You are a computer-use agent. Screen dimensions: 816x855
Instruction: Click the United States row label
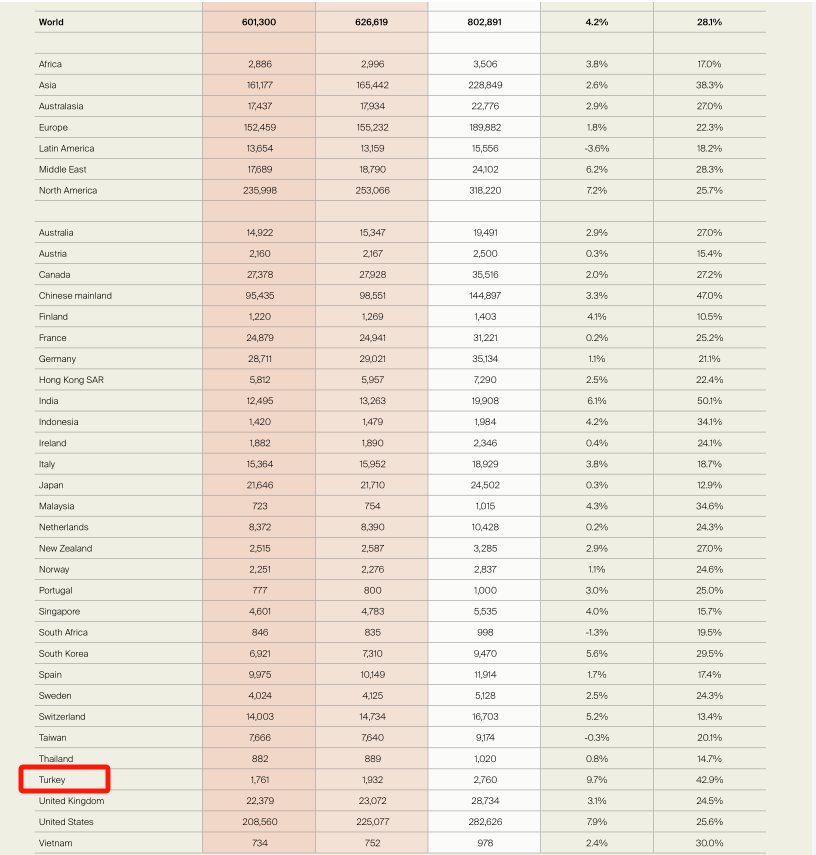click(66, 822)
